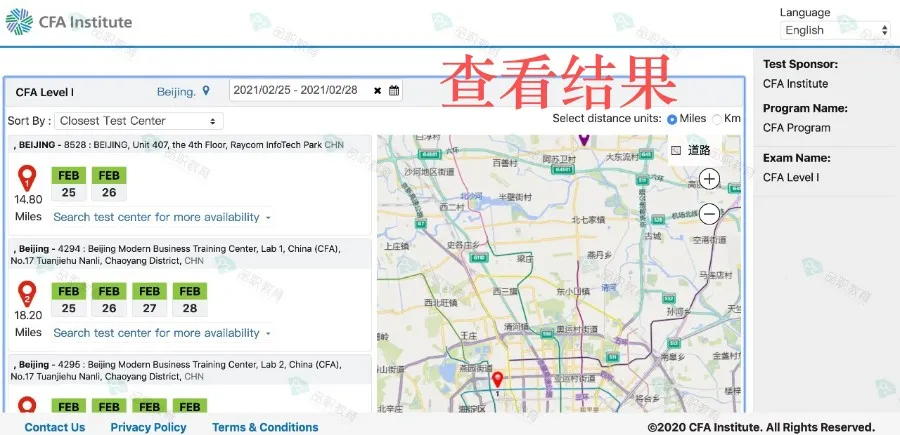Viewport: 900px width, 435px height.
Task: Clear the date range with the X icon
Action: coord(377,91)
